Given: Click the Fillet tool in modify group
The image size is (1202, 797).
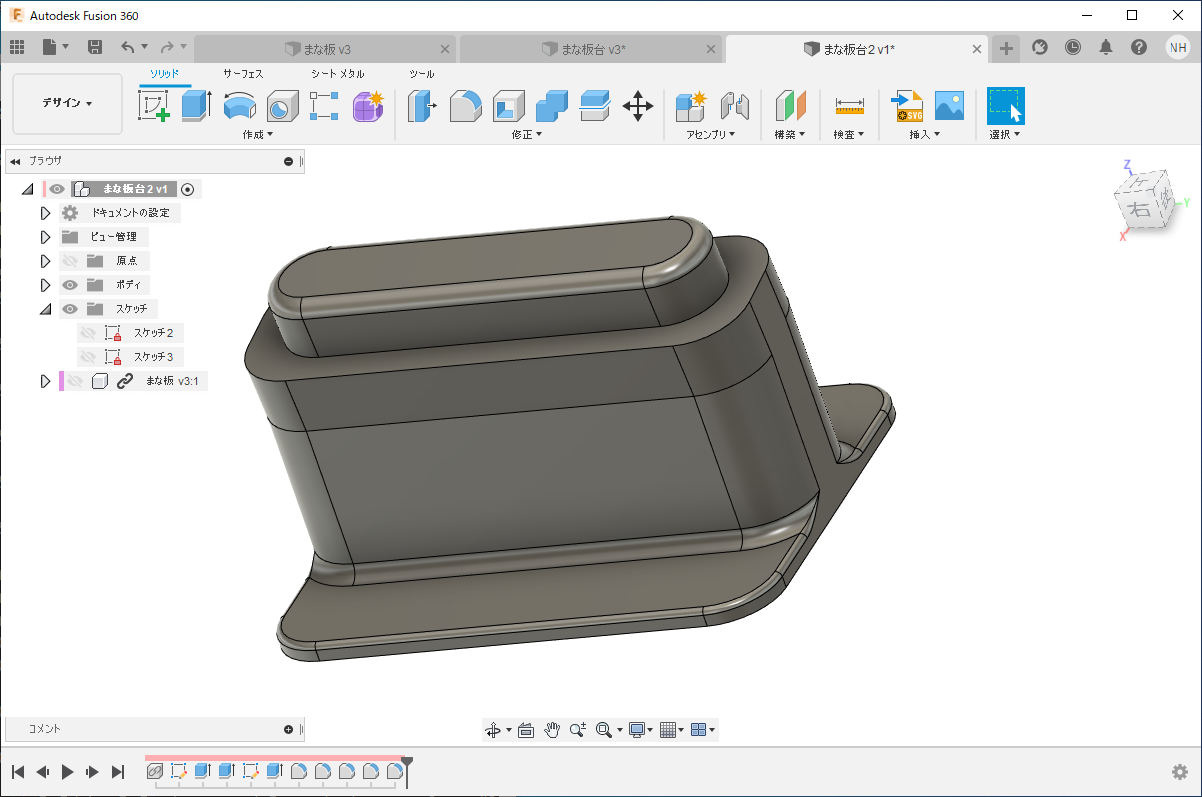Looking at the screenshot, I should 465,105.
